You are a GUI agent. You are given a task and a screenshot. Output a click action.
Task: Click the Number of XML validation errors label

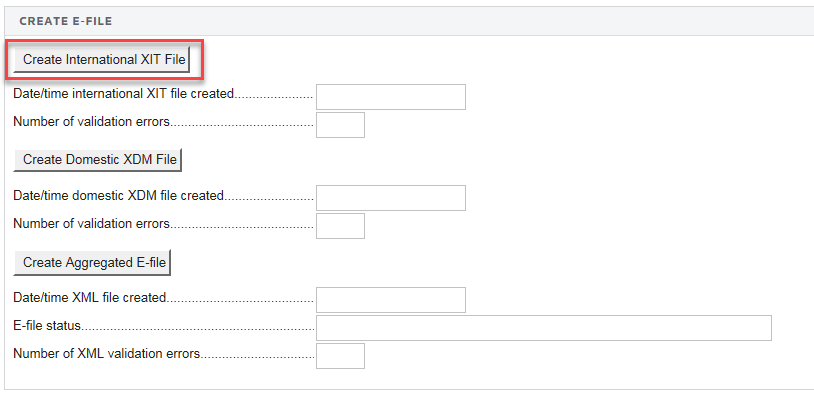coord(106,353)
